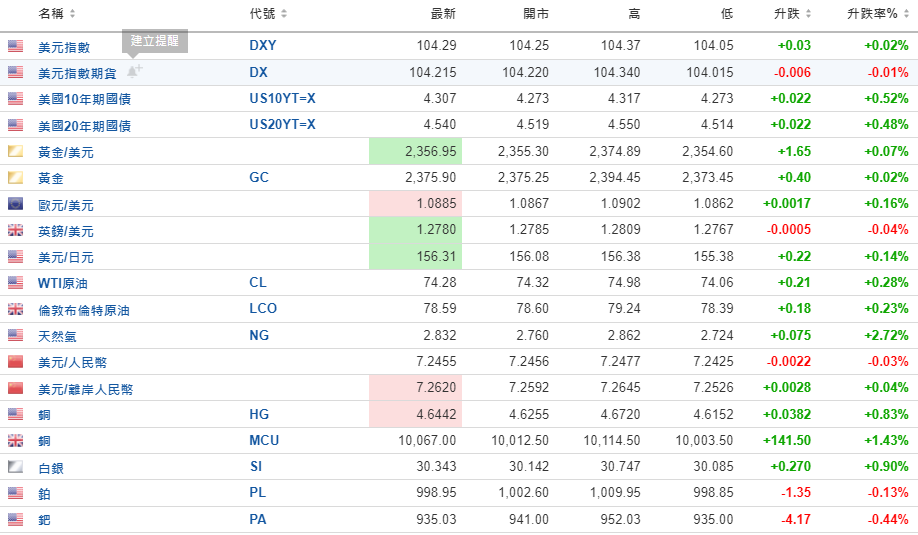Click the UK flag icon beside 倫敦布倫特原油
918x535 pixels.
15,309
